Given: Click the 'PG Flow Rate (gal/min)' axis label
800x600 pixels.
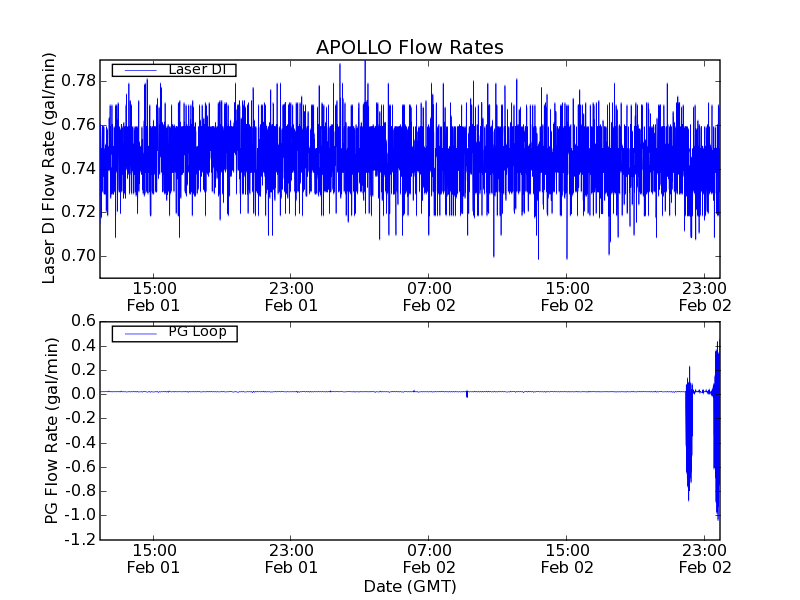Looking at the screenshot, I should (x=51, y=431).
